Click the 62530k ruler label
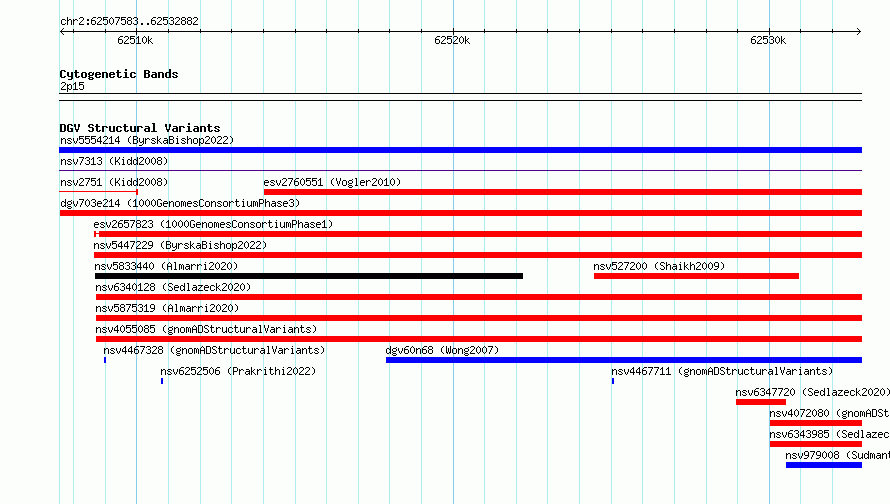Image resolution: width=890 pixels, height=504 pixels. point(768,40)
